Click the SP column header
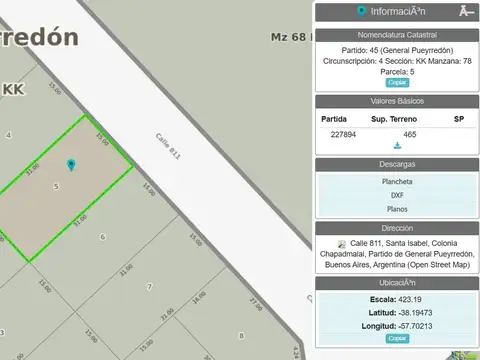 point(459,119)
